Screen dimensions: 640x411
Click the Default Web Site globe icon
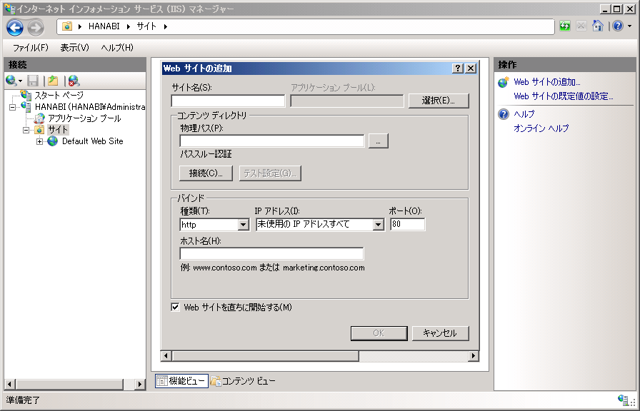tap(53, 141)
